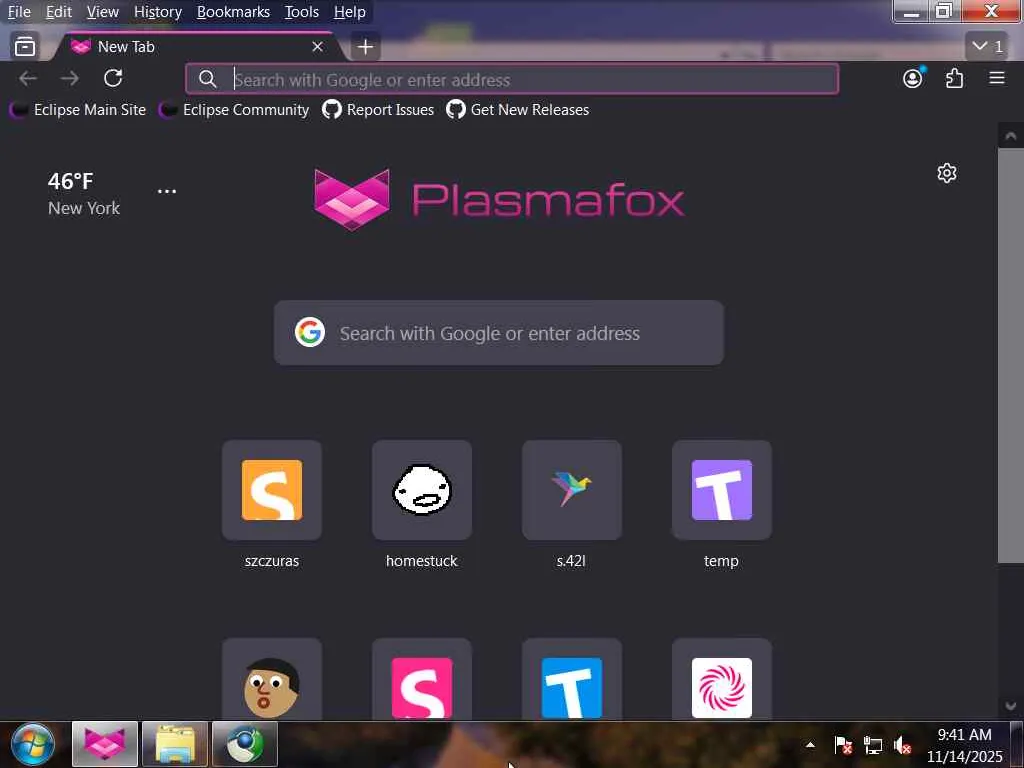1024x768 pixels.
Task: Click the Plasmafox logo
Action: coord(499,199)
